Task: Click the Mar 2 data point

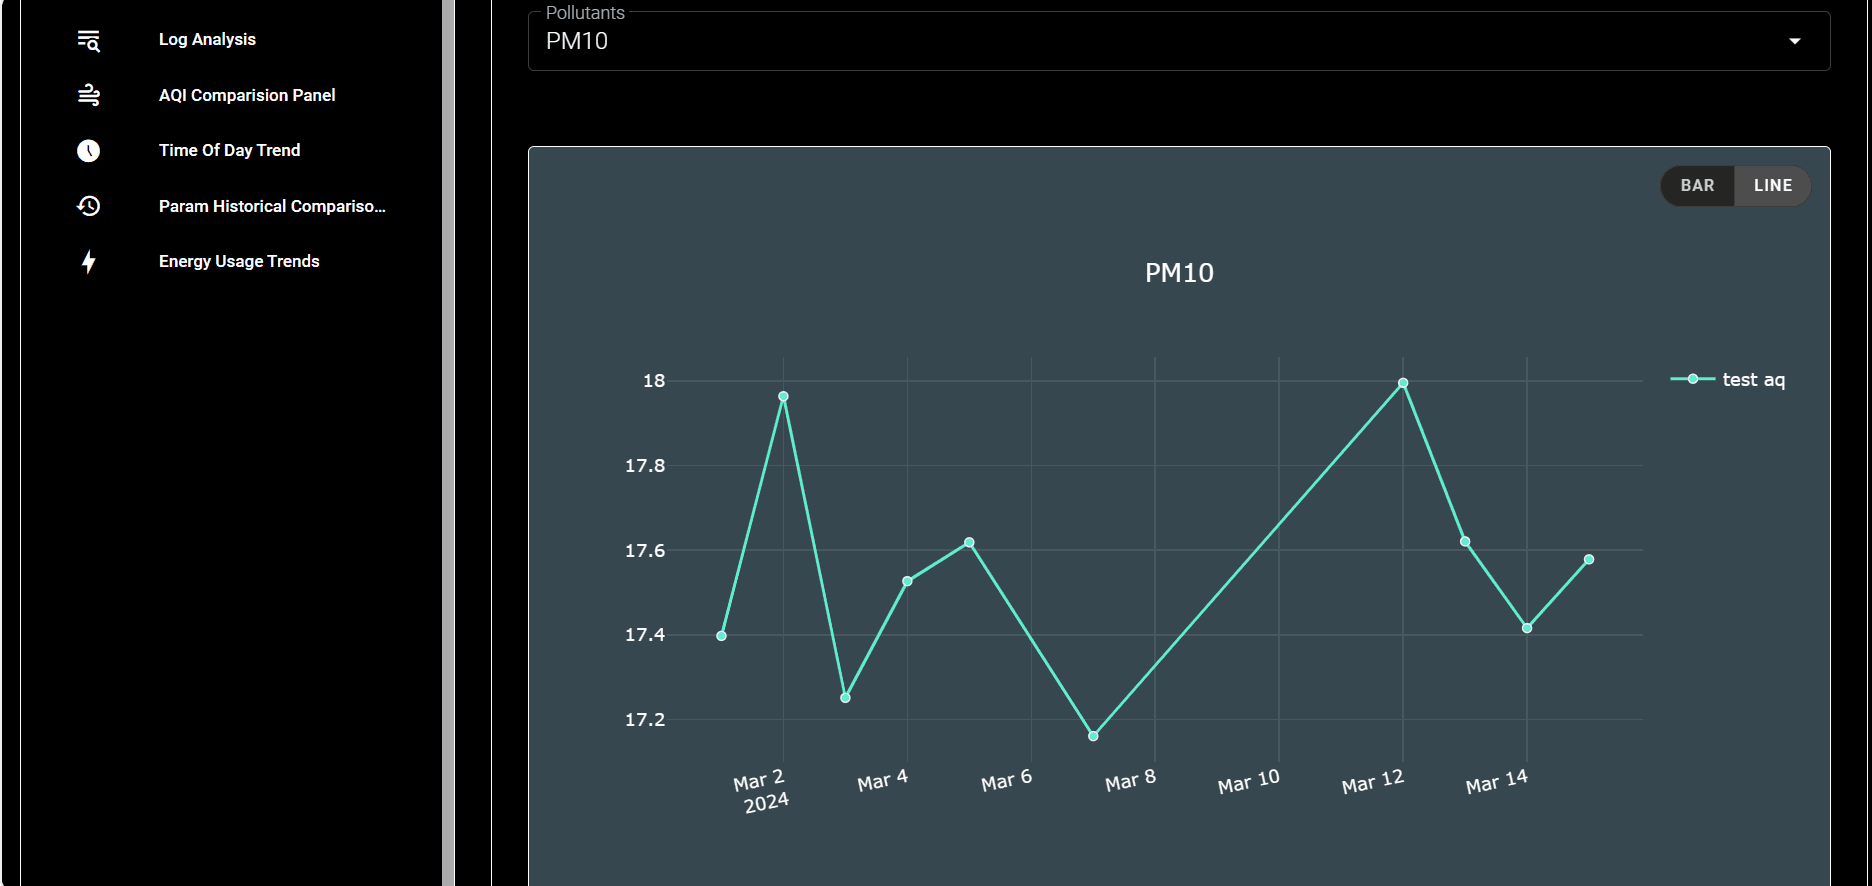Action: 783,397
